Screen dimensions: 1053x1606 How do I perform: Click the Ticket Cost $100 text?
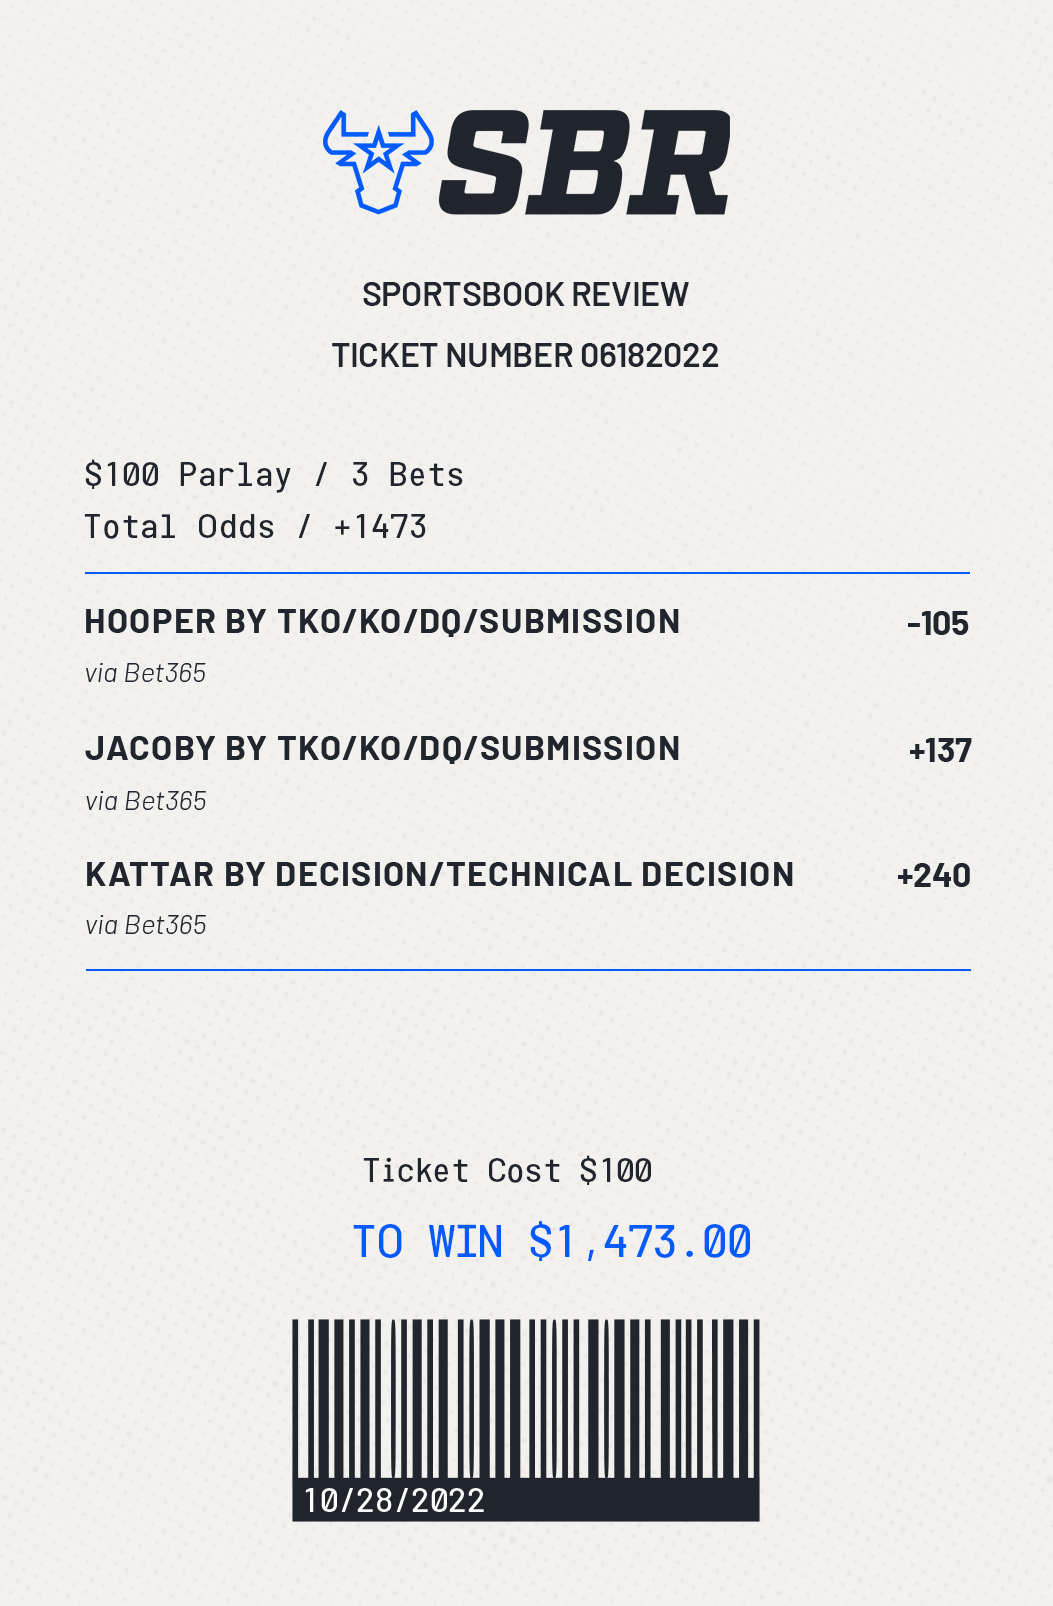(508, 1171)
